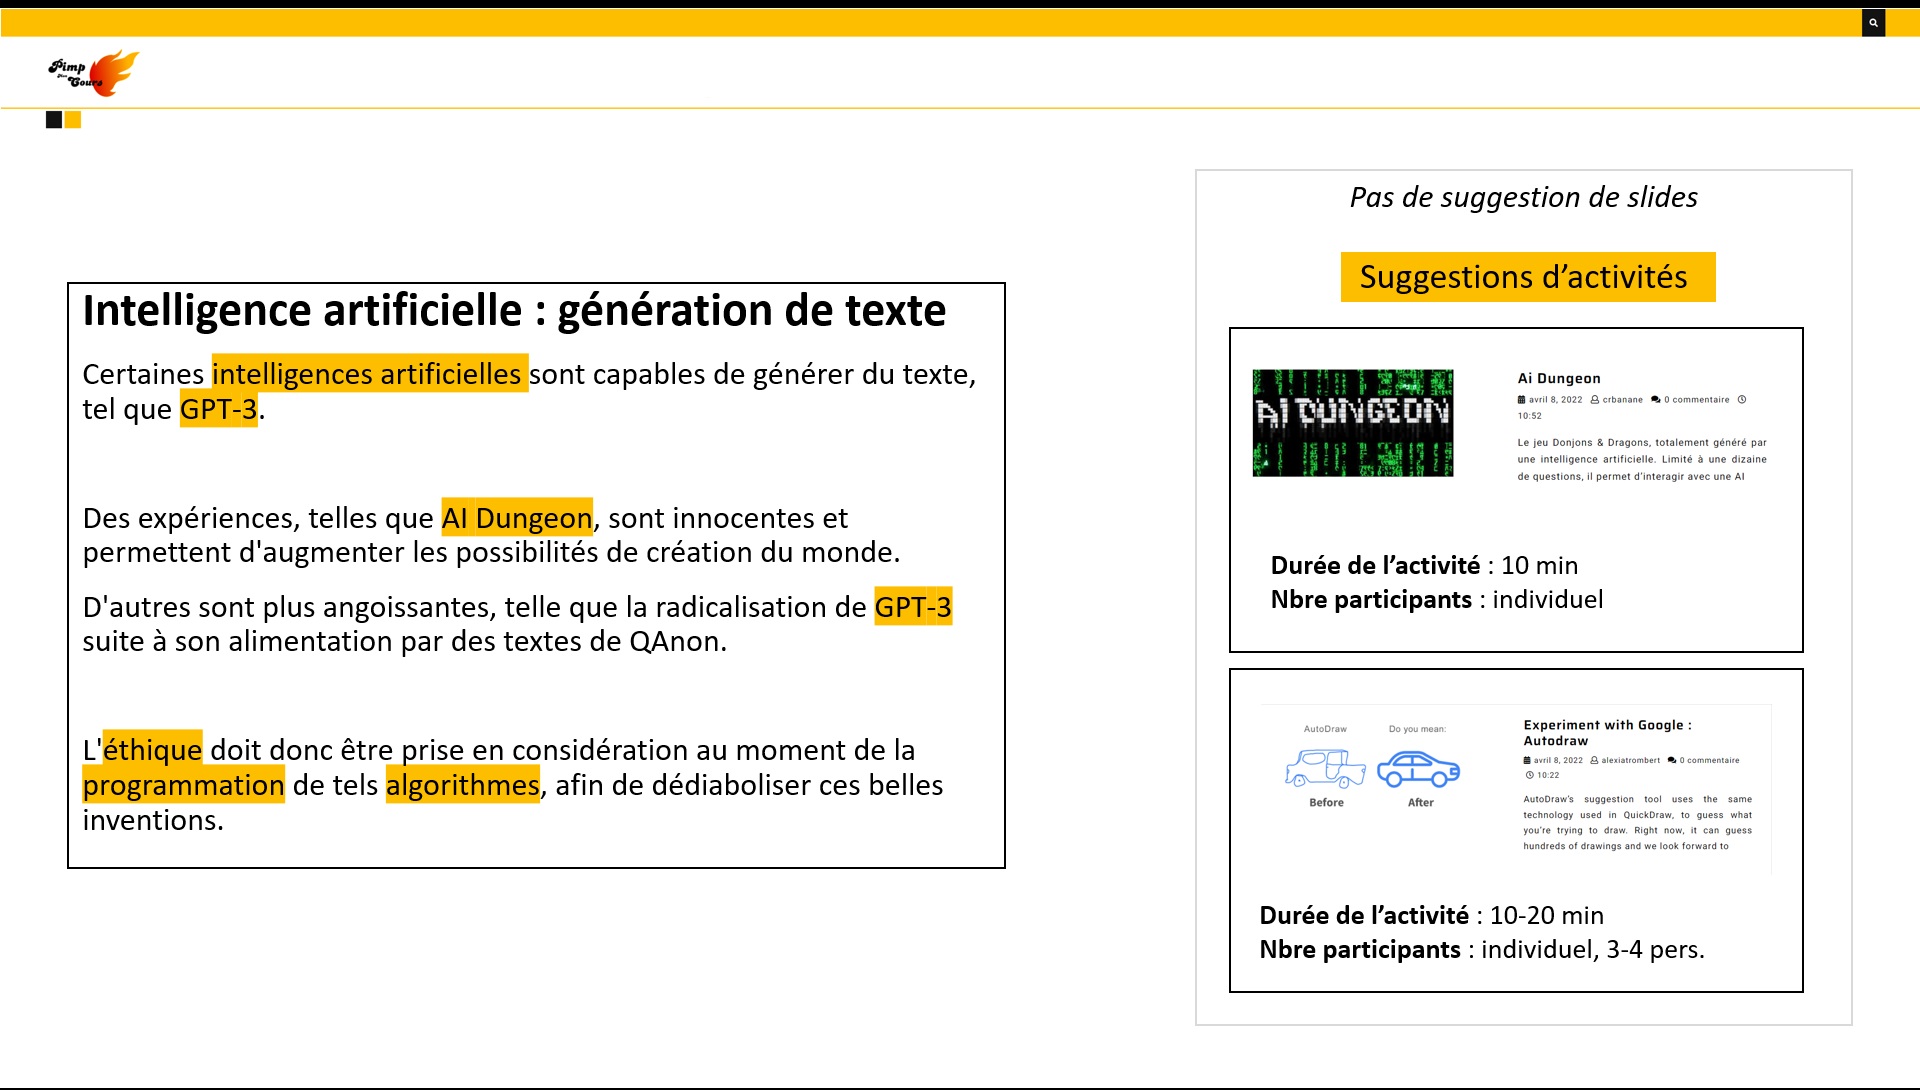The height and width of the screenshot is (1090, 1920).
Task: Click the user icon next to alexiatrombert
Action: 1594,760
